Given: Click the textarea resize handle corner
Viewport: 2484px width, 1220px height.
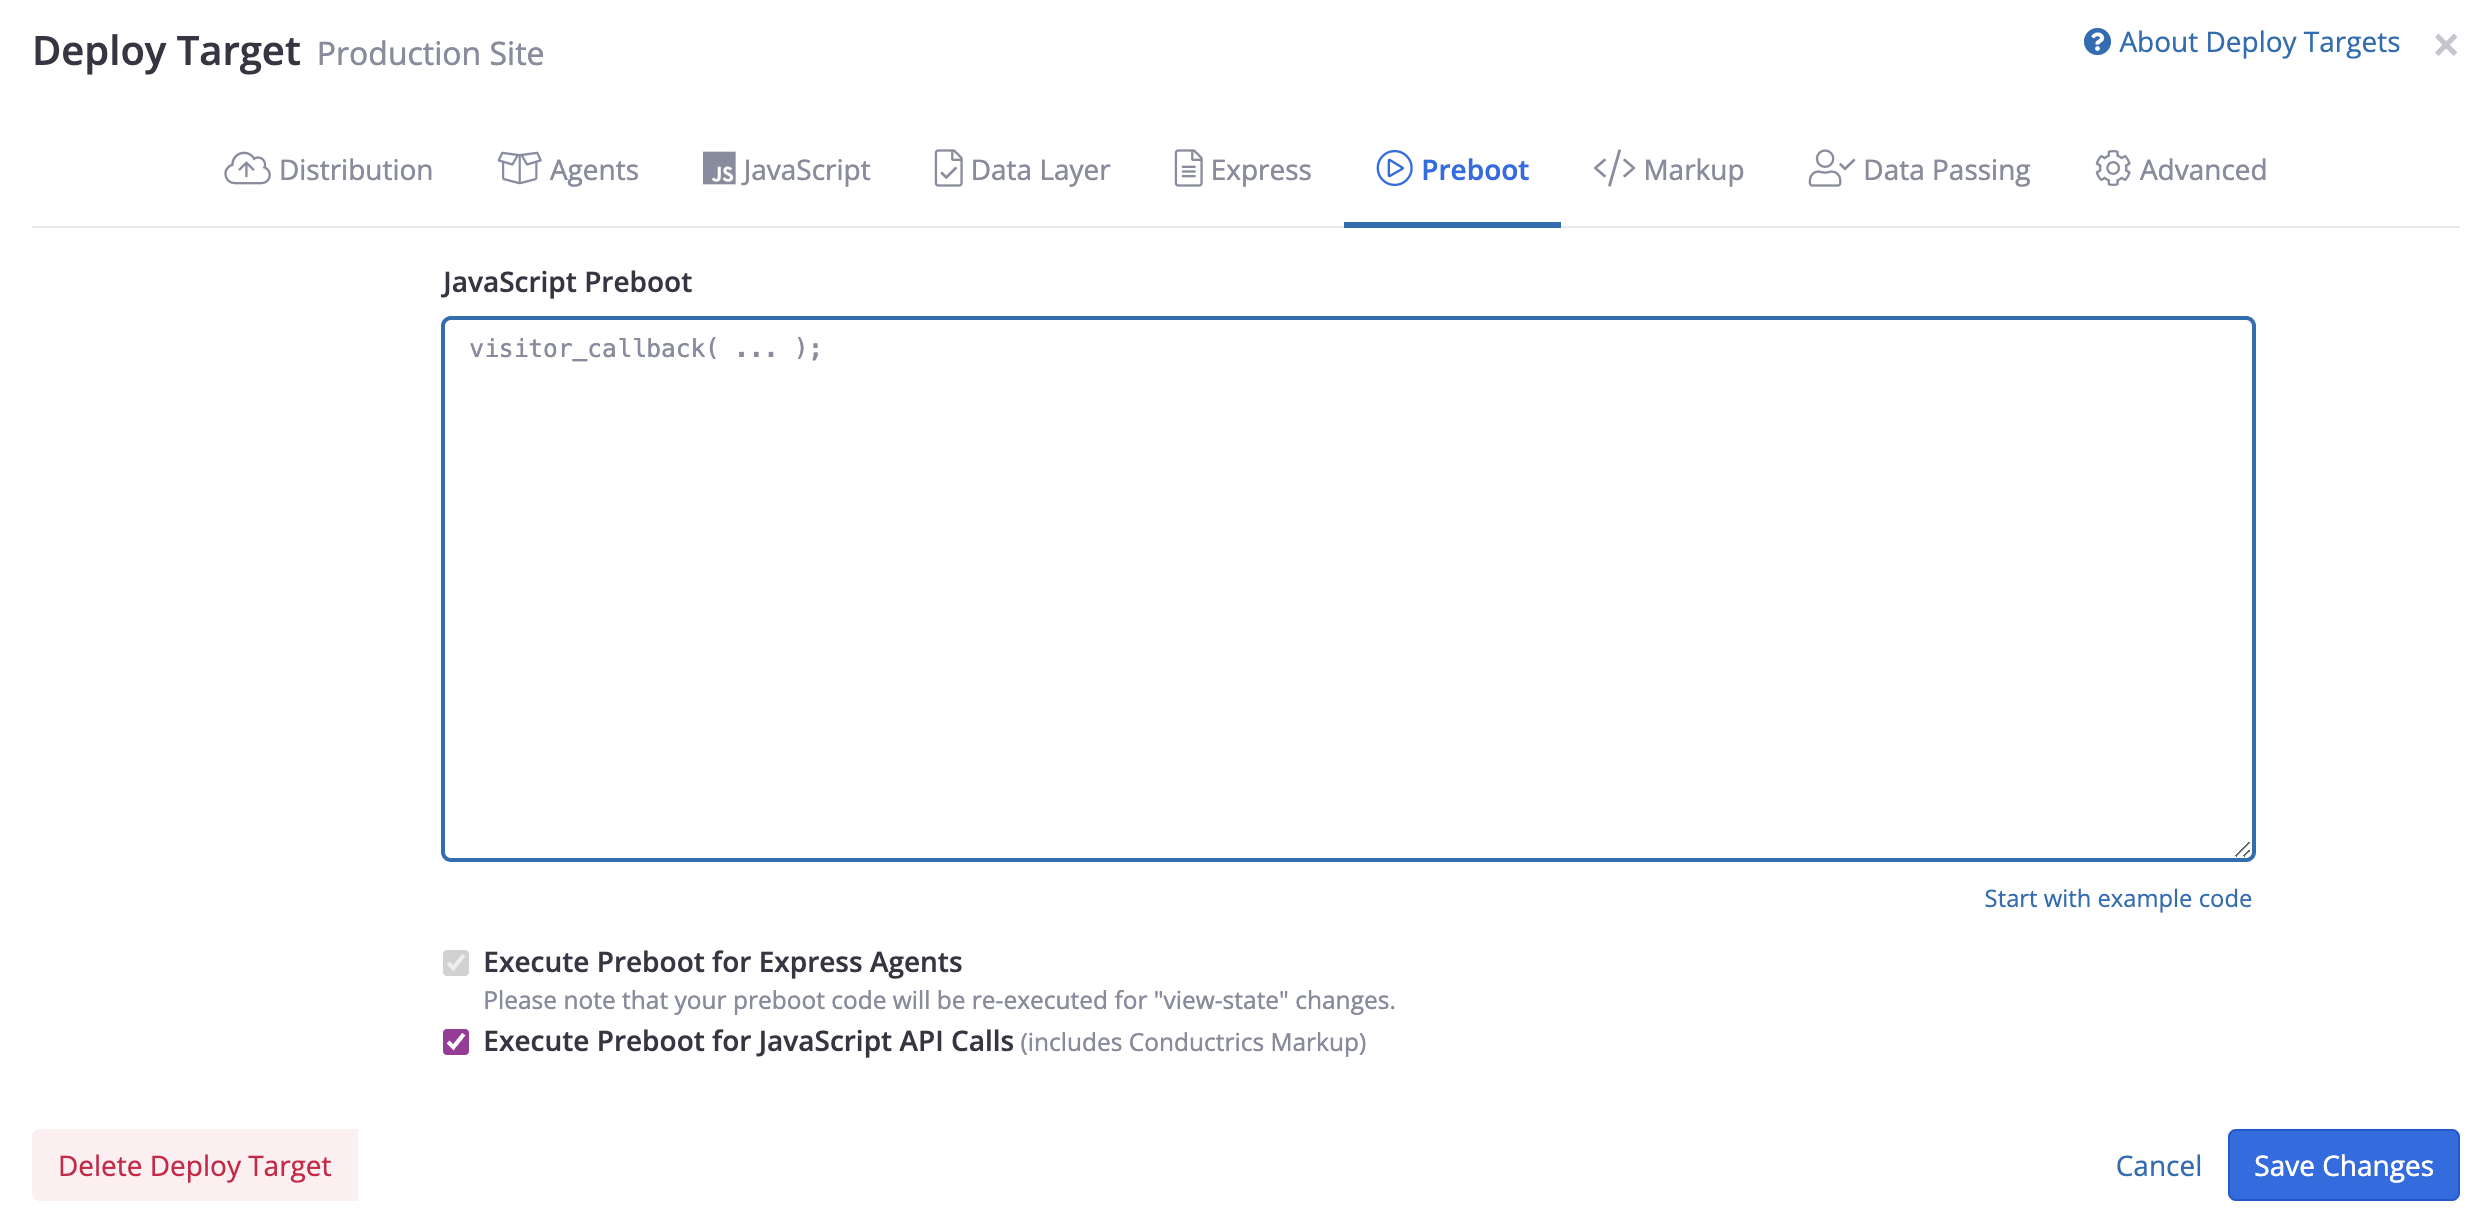Looking at the screenshot, I should point(2242,849).
